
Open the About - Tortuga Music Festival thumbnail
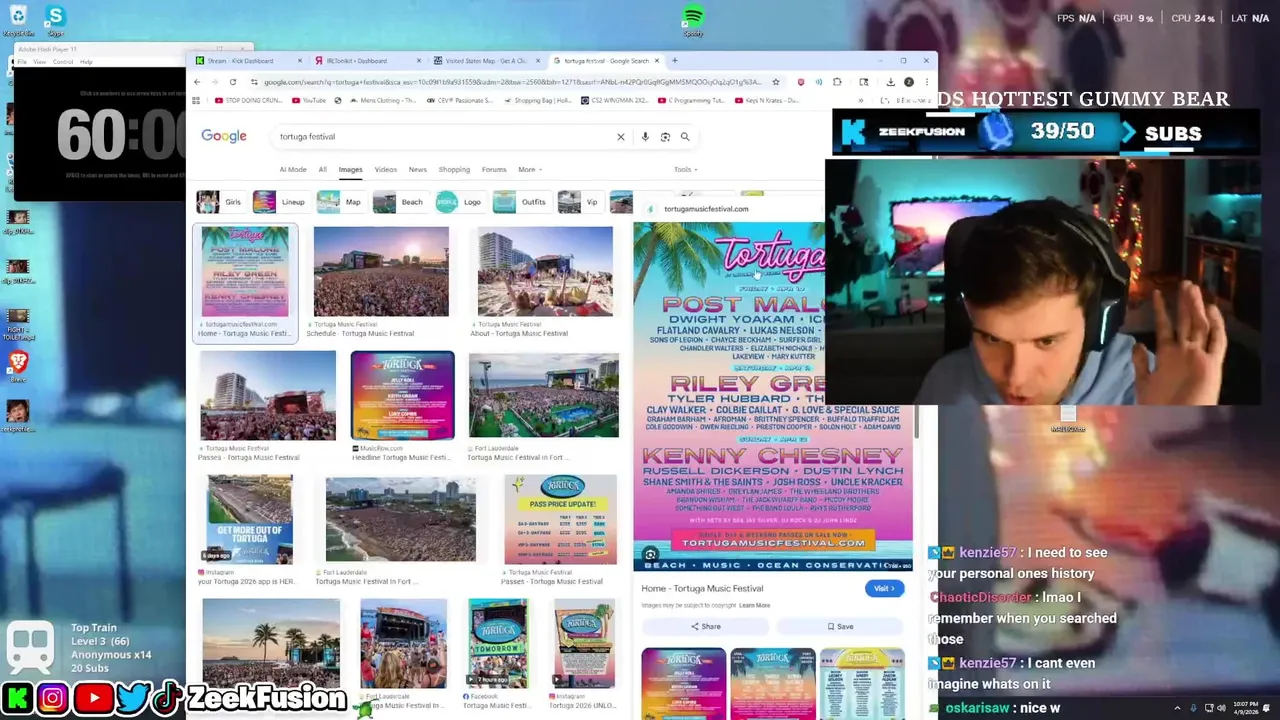545,271
